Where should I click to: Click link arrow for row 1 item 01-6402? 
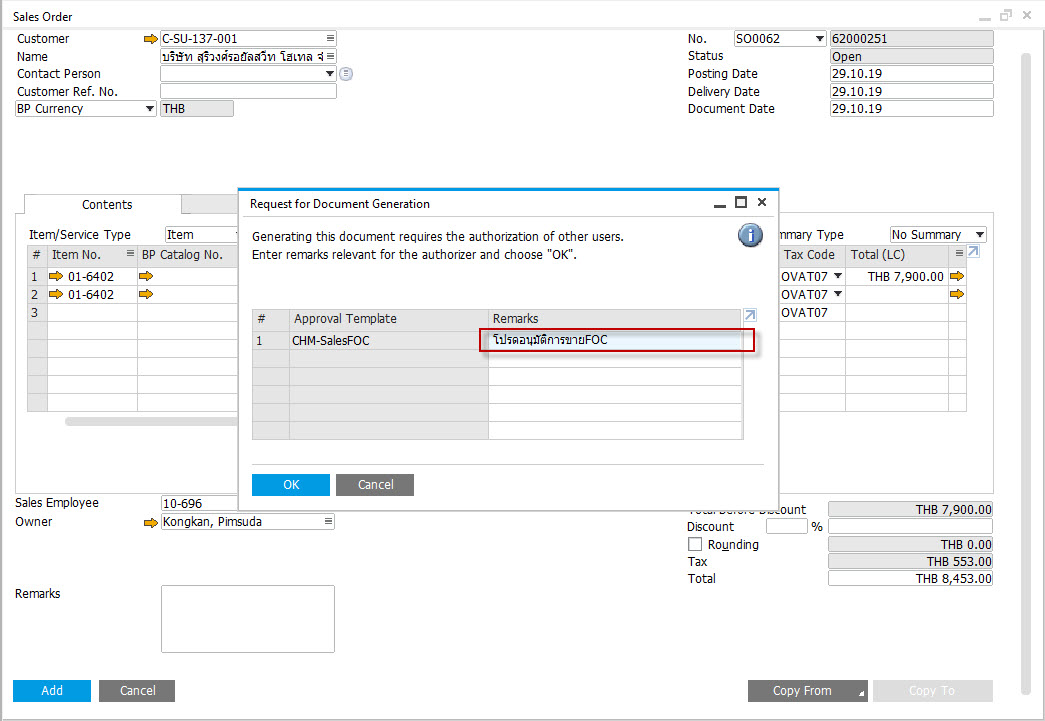tap(56, 276)
